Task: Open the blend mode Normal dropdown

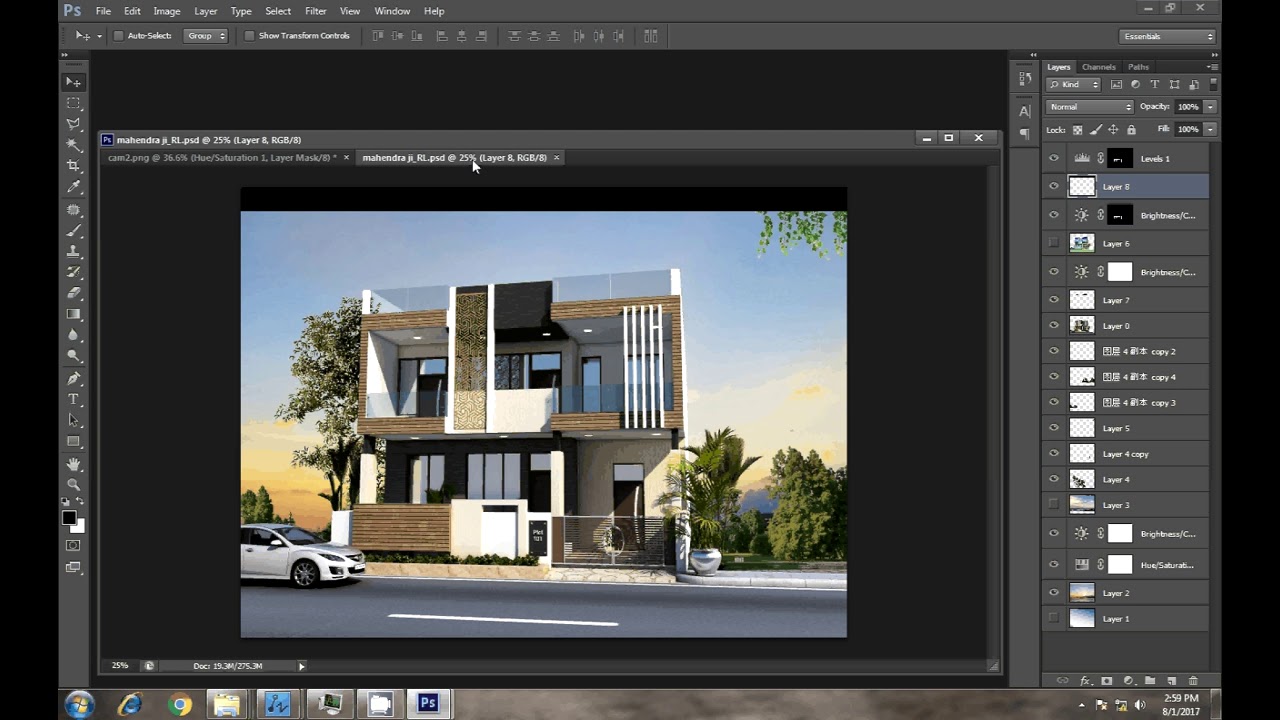Action: (x=1088, y=106)
